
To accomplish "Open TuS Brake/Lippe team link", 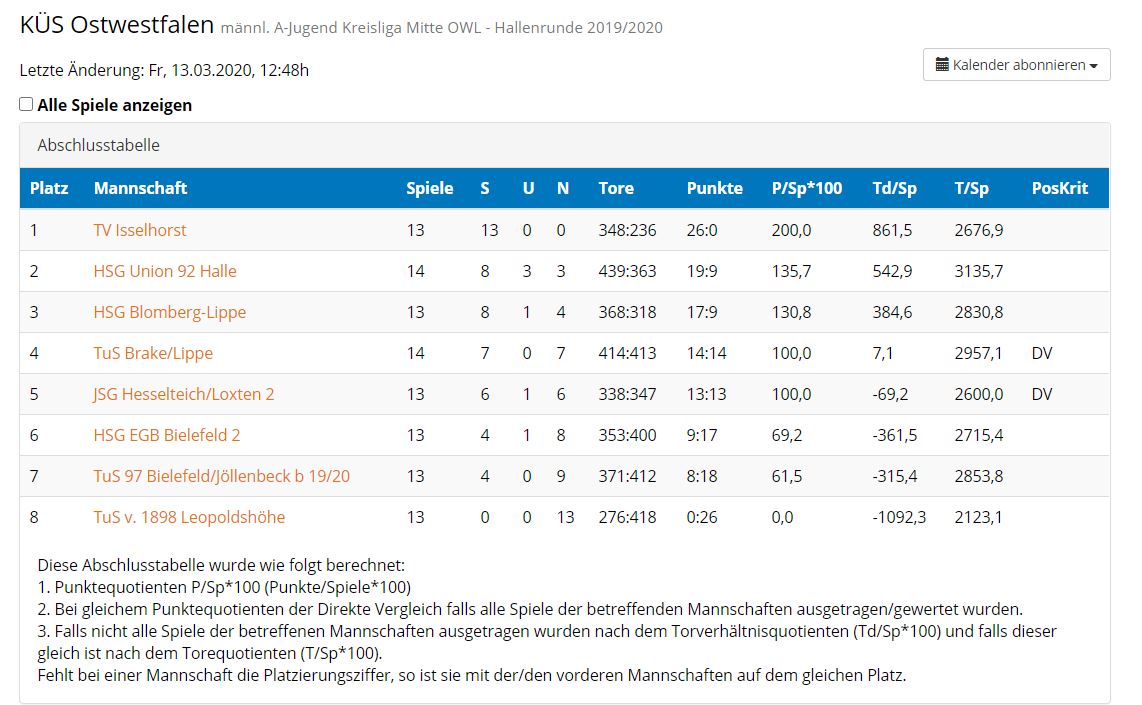I will pyautogui.click(x=153, y=353).
